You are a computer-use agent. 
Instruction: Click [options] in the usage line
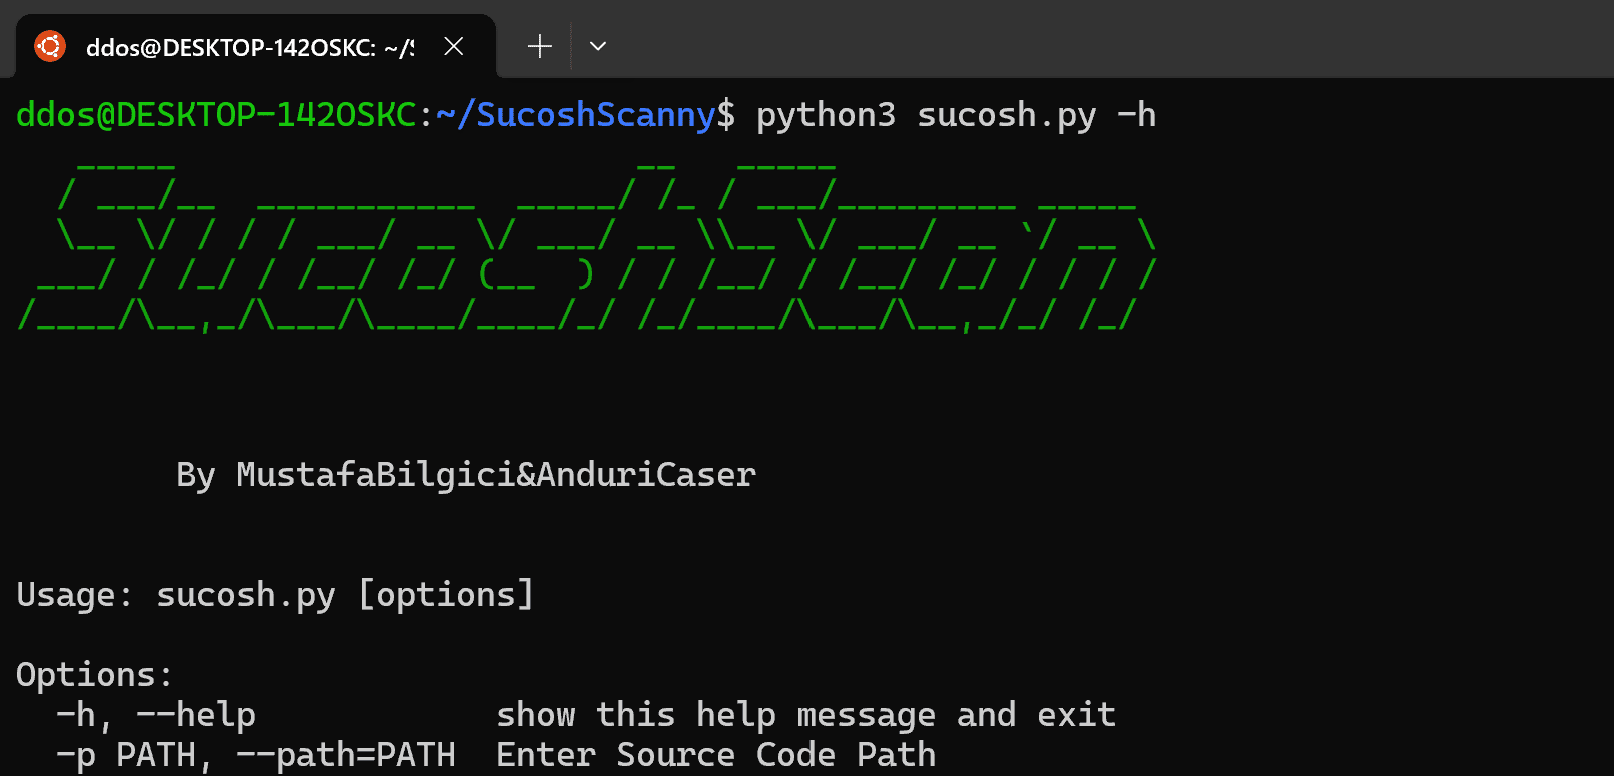446,595
